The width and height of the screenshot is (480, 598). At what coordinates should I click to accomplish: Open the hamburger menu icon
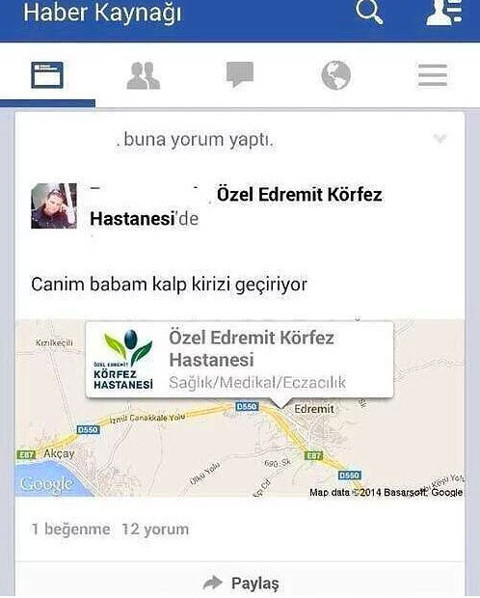(x=432, y=75)
